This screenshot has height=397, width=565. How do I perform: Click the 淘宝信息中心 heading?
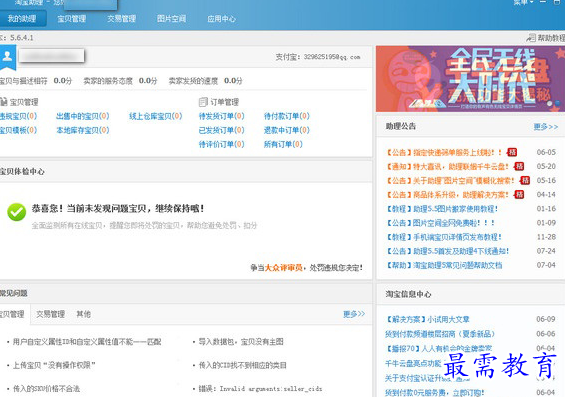click(408, 294)
